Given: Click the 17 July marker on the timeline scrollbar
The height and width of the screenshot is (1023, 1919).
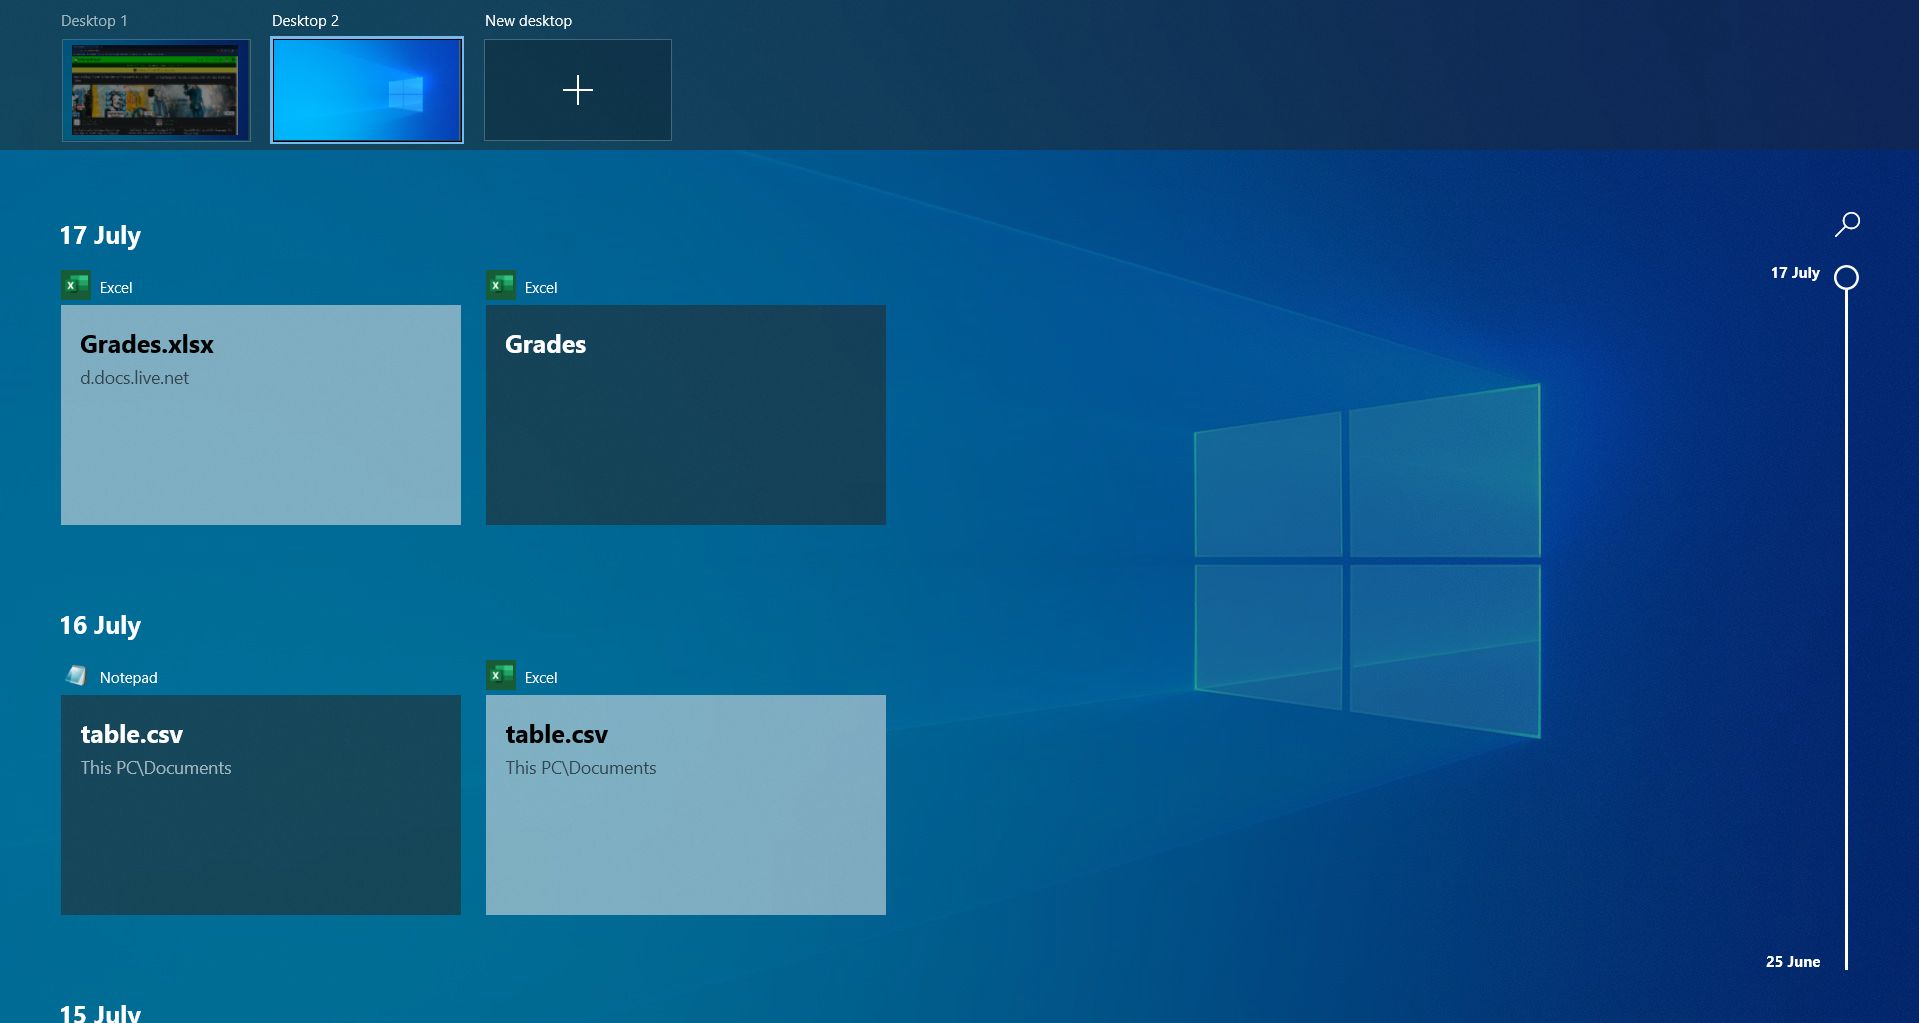Looking at the screenshot, I should (1845, 277).
